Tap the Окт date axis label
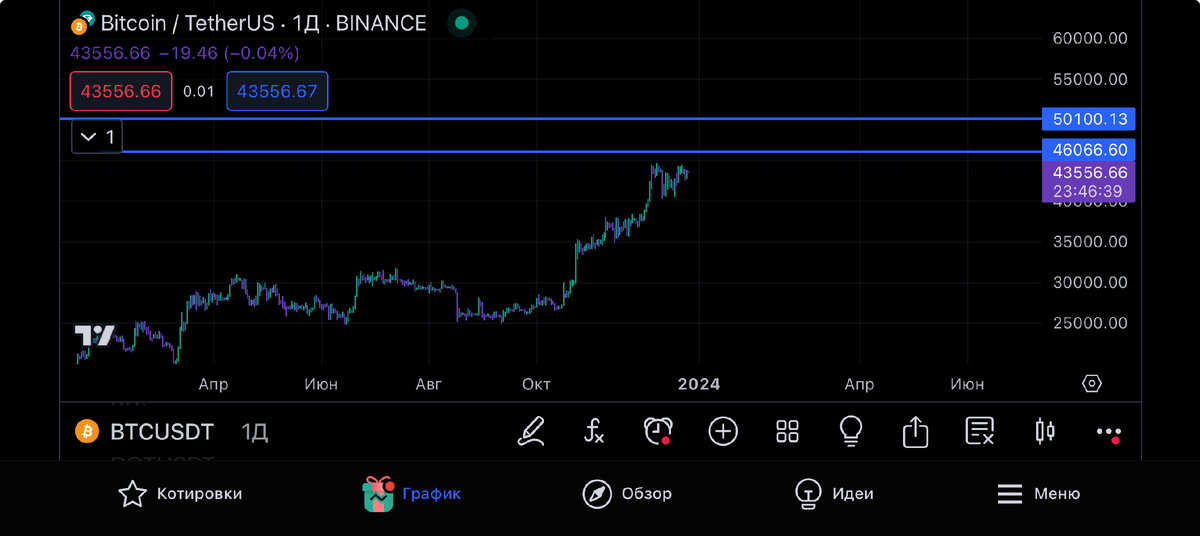Viewport: 1200px width, 536px height. (x=536, y=384)
